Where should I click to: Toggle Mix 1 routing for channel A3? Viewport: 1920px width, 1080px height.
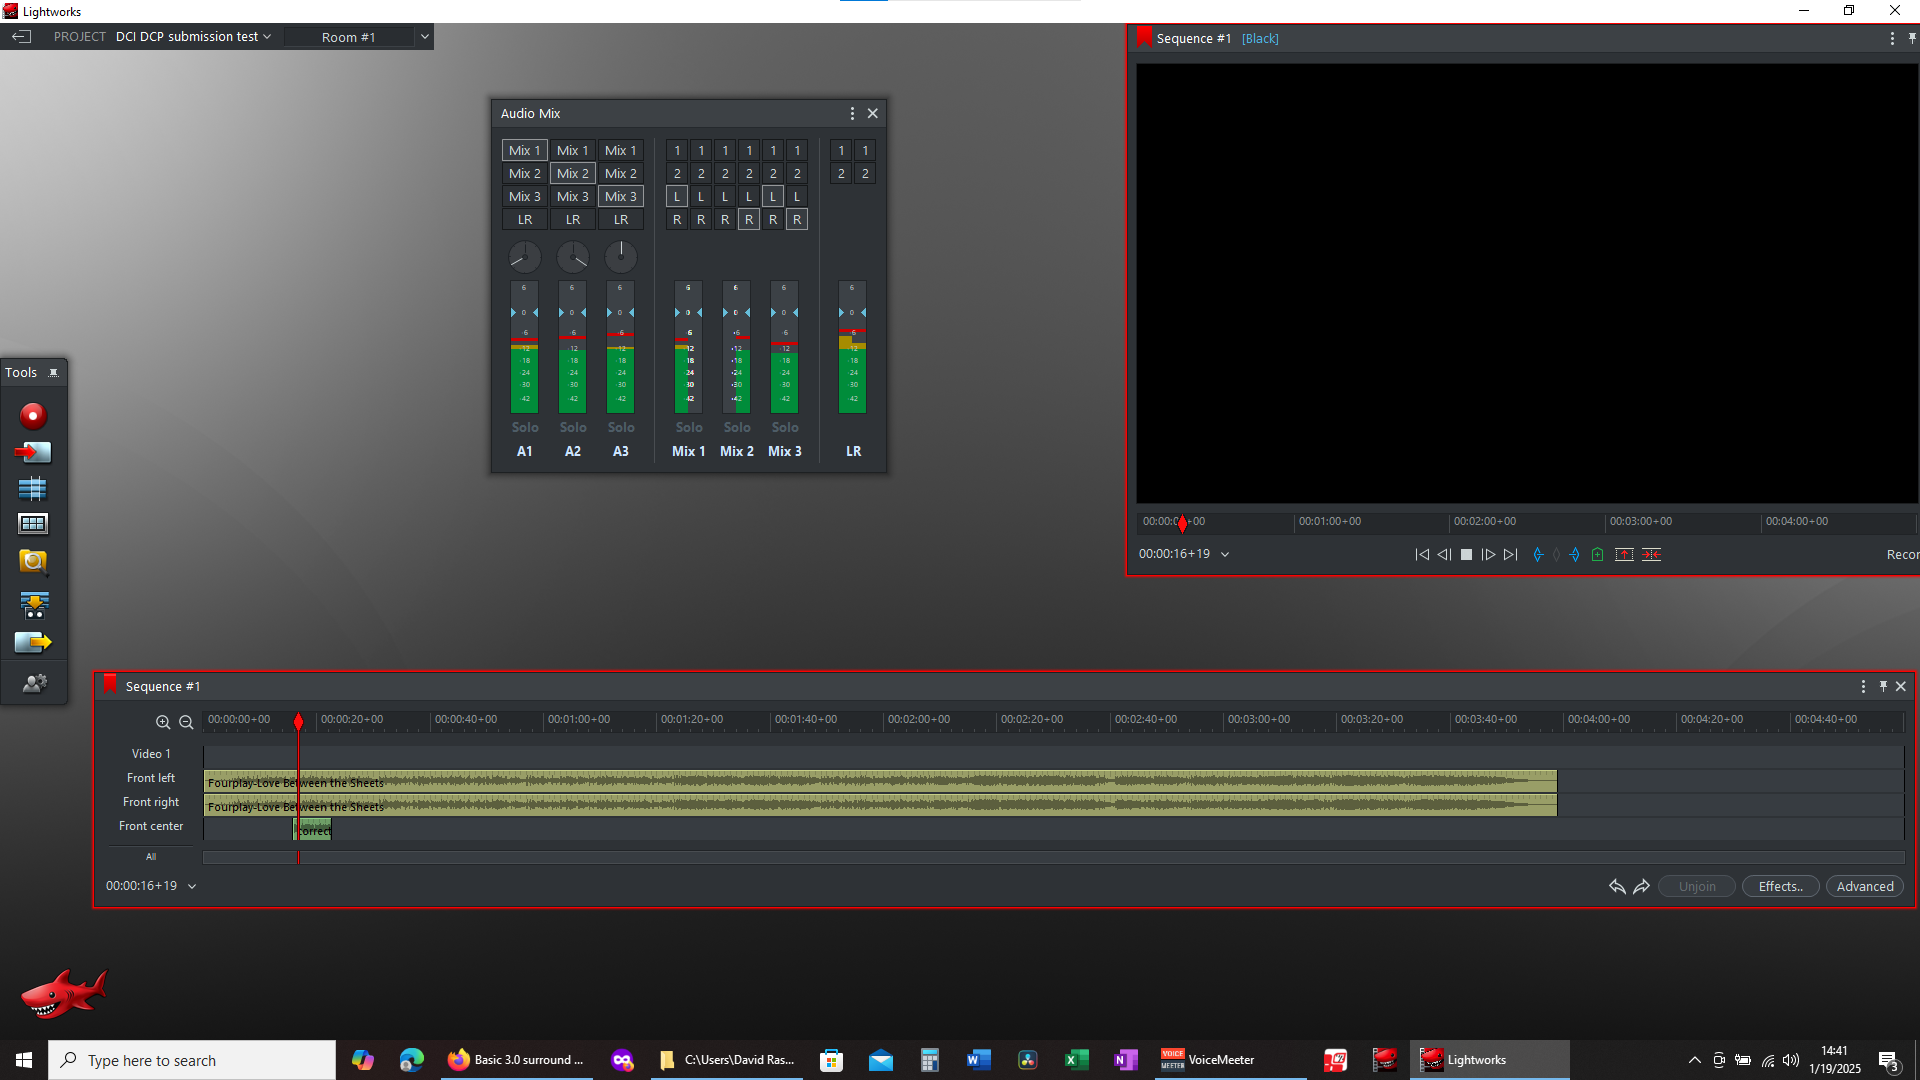point(621,151)
